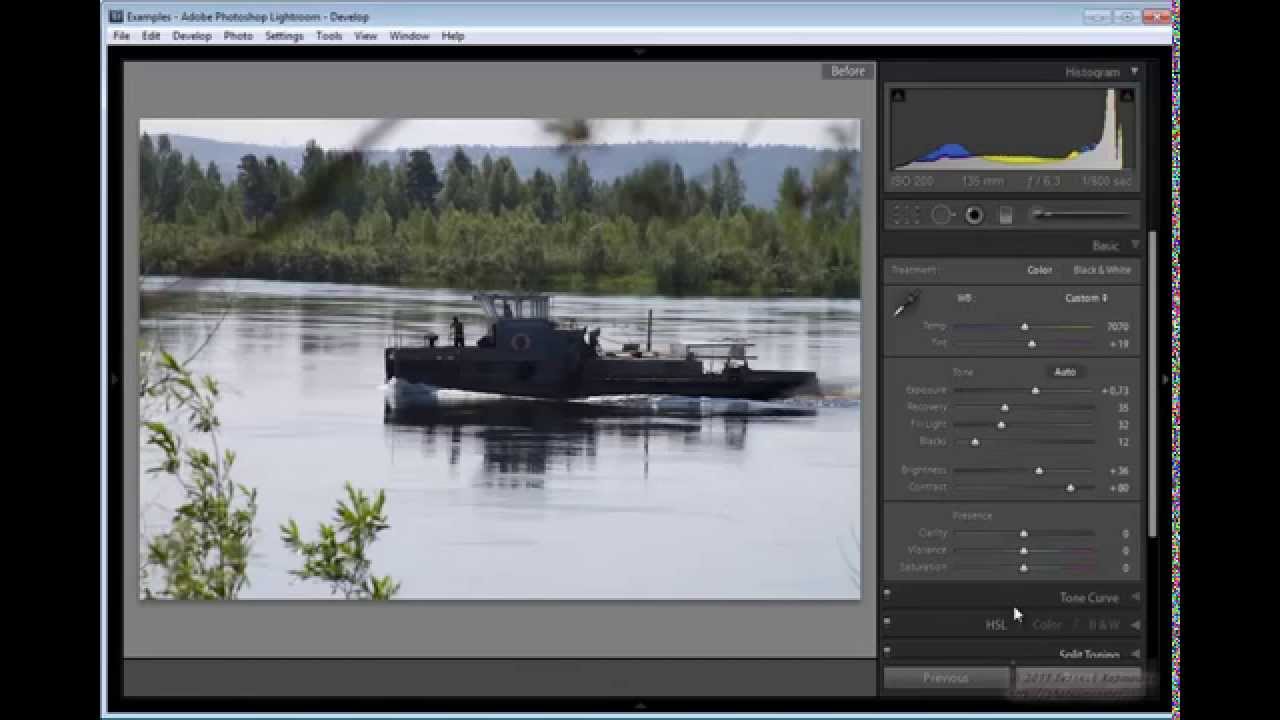The height and width of the screenshot is (720, 1280).
Task: Switch to the B&W adjustment tab
Action: click(1104, 625)
